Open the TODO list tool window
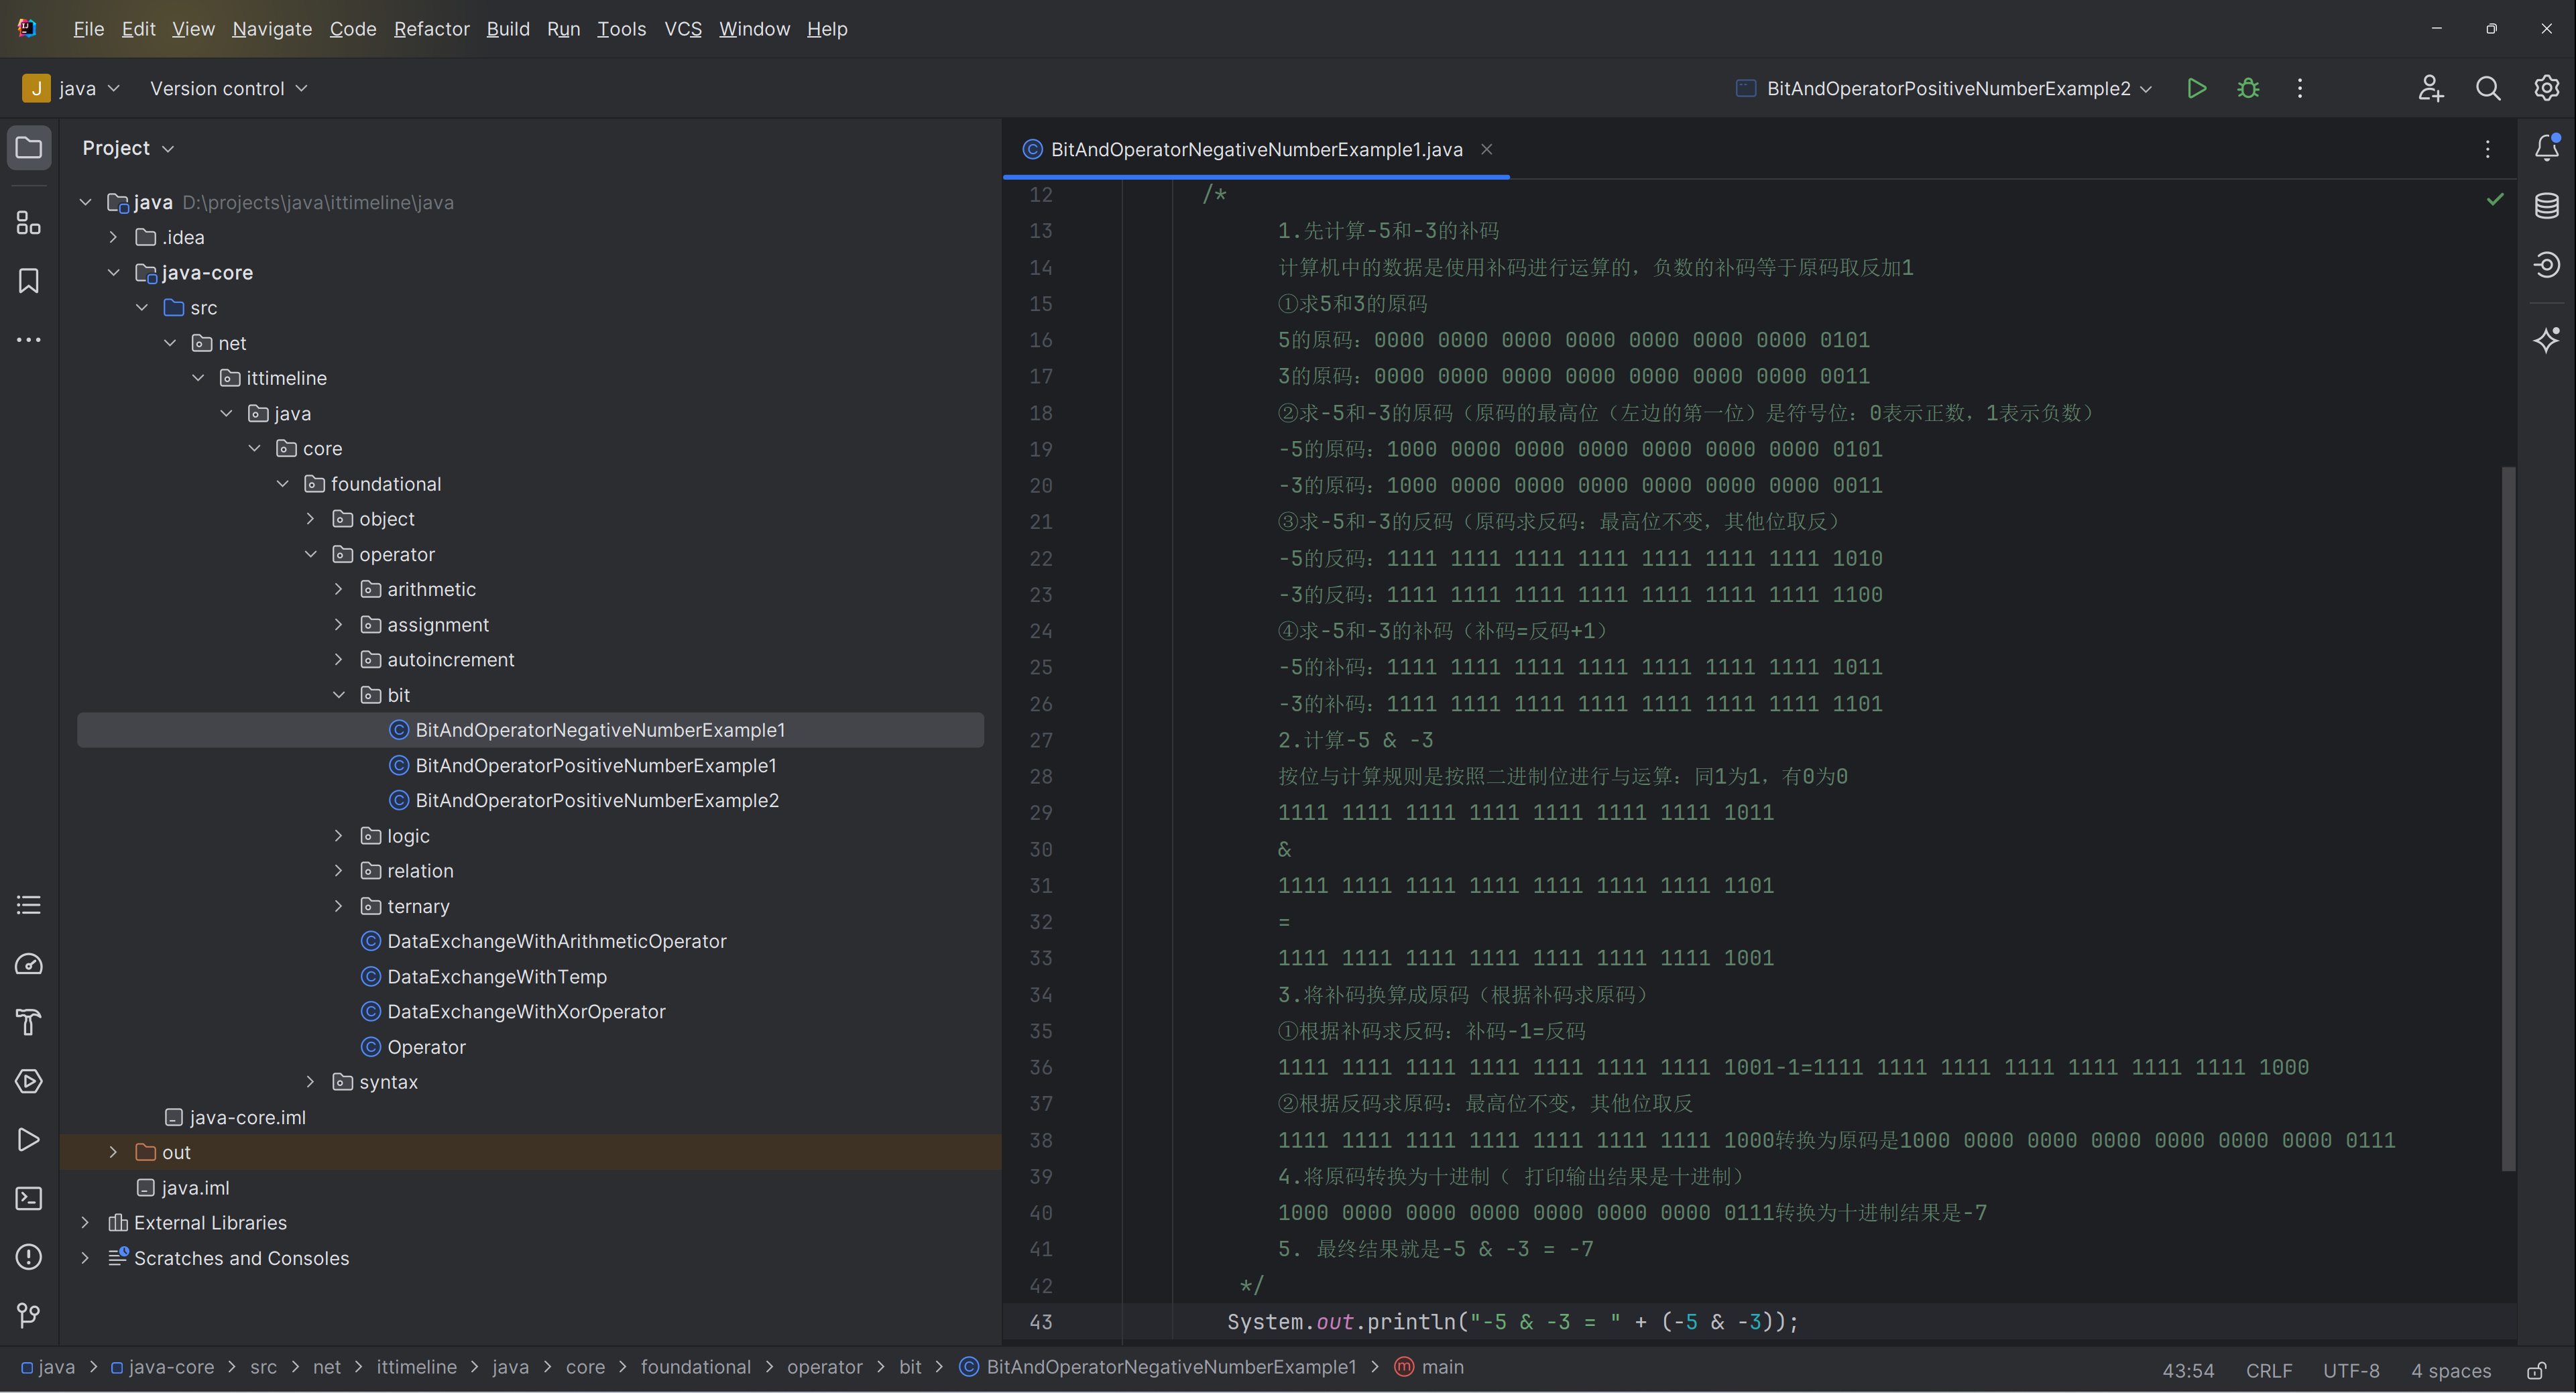The width and height of the screenshot is (2576, 1393). 29,905
